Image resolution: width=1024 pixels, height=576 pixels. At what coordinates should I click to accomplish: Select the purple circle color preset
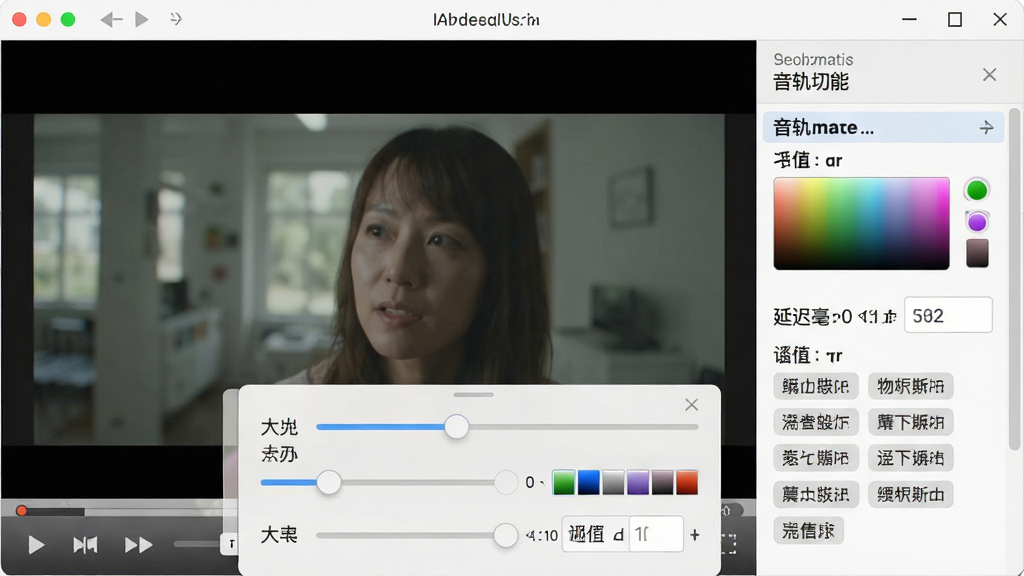pyautogui.click(x=977, y=222)
